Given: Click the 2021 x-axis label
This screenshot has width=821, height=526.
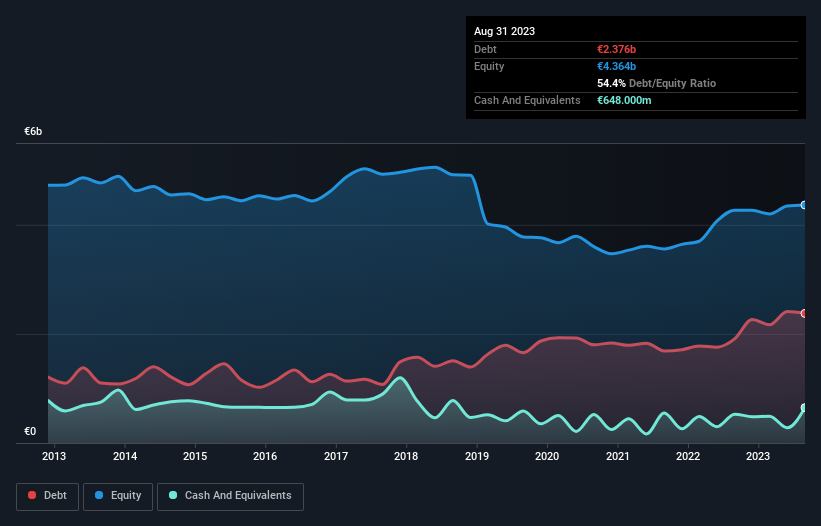Looking at the screenshot, I should coord(617,456).
